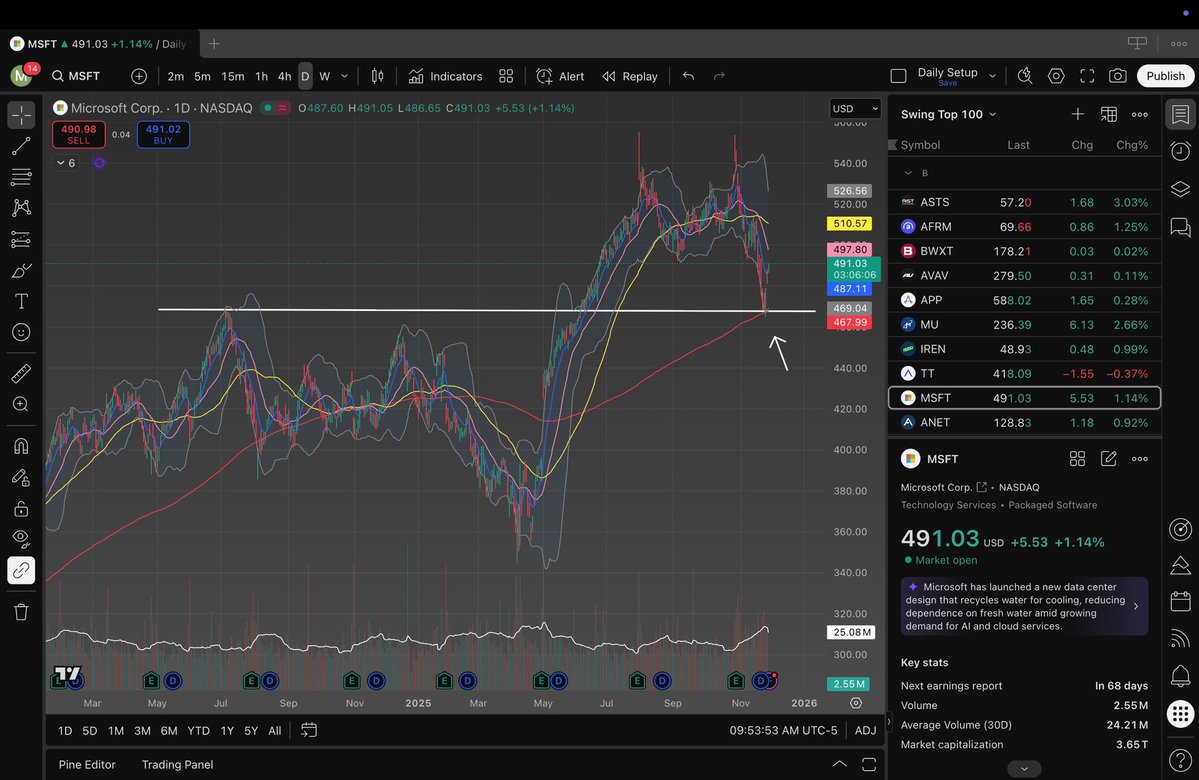Hide all drawings using the eye icon
This screenshot has width=1199, height=780.
coord(20,538)
